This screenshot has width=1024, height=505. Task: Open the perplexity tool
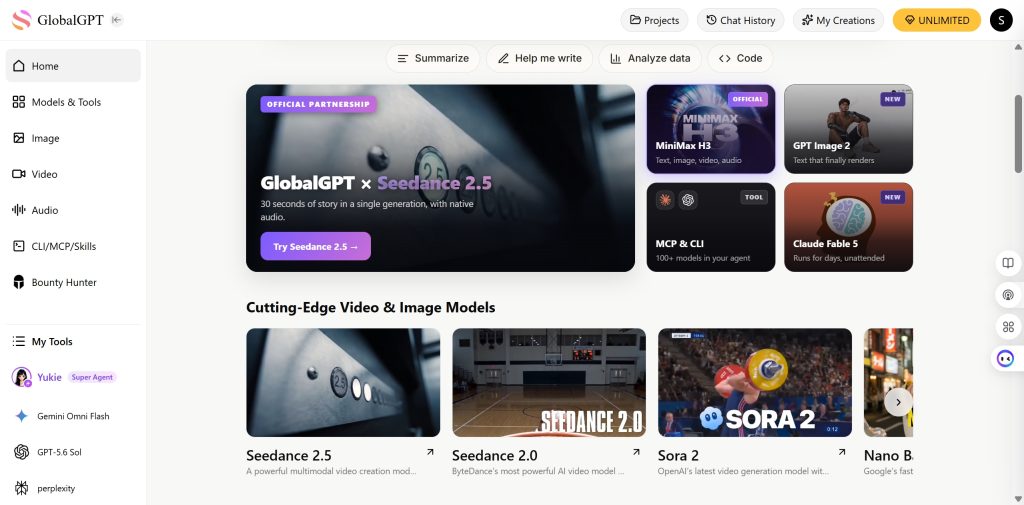pyautogui.click(x=73, y=488)
